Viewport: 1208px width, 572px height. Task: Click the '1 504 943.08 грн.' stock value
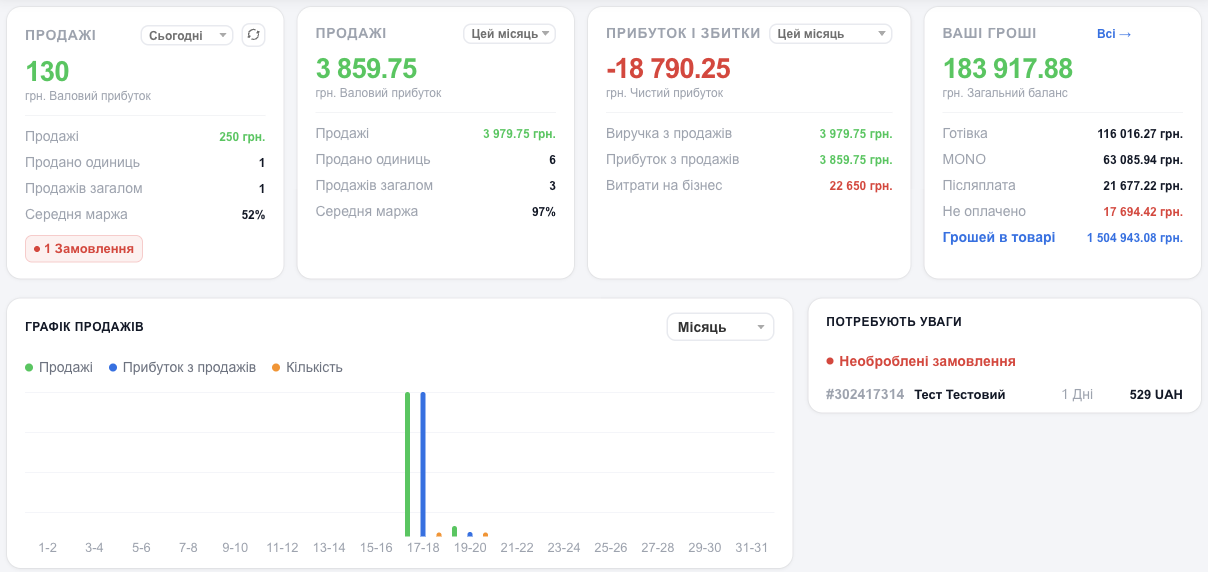1135,238
